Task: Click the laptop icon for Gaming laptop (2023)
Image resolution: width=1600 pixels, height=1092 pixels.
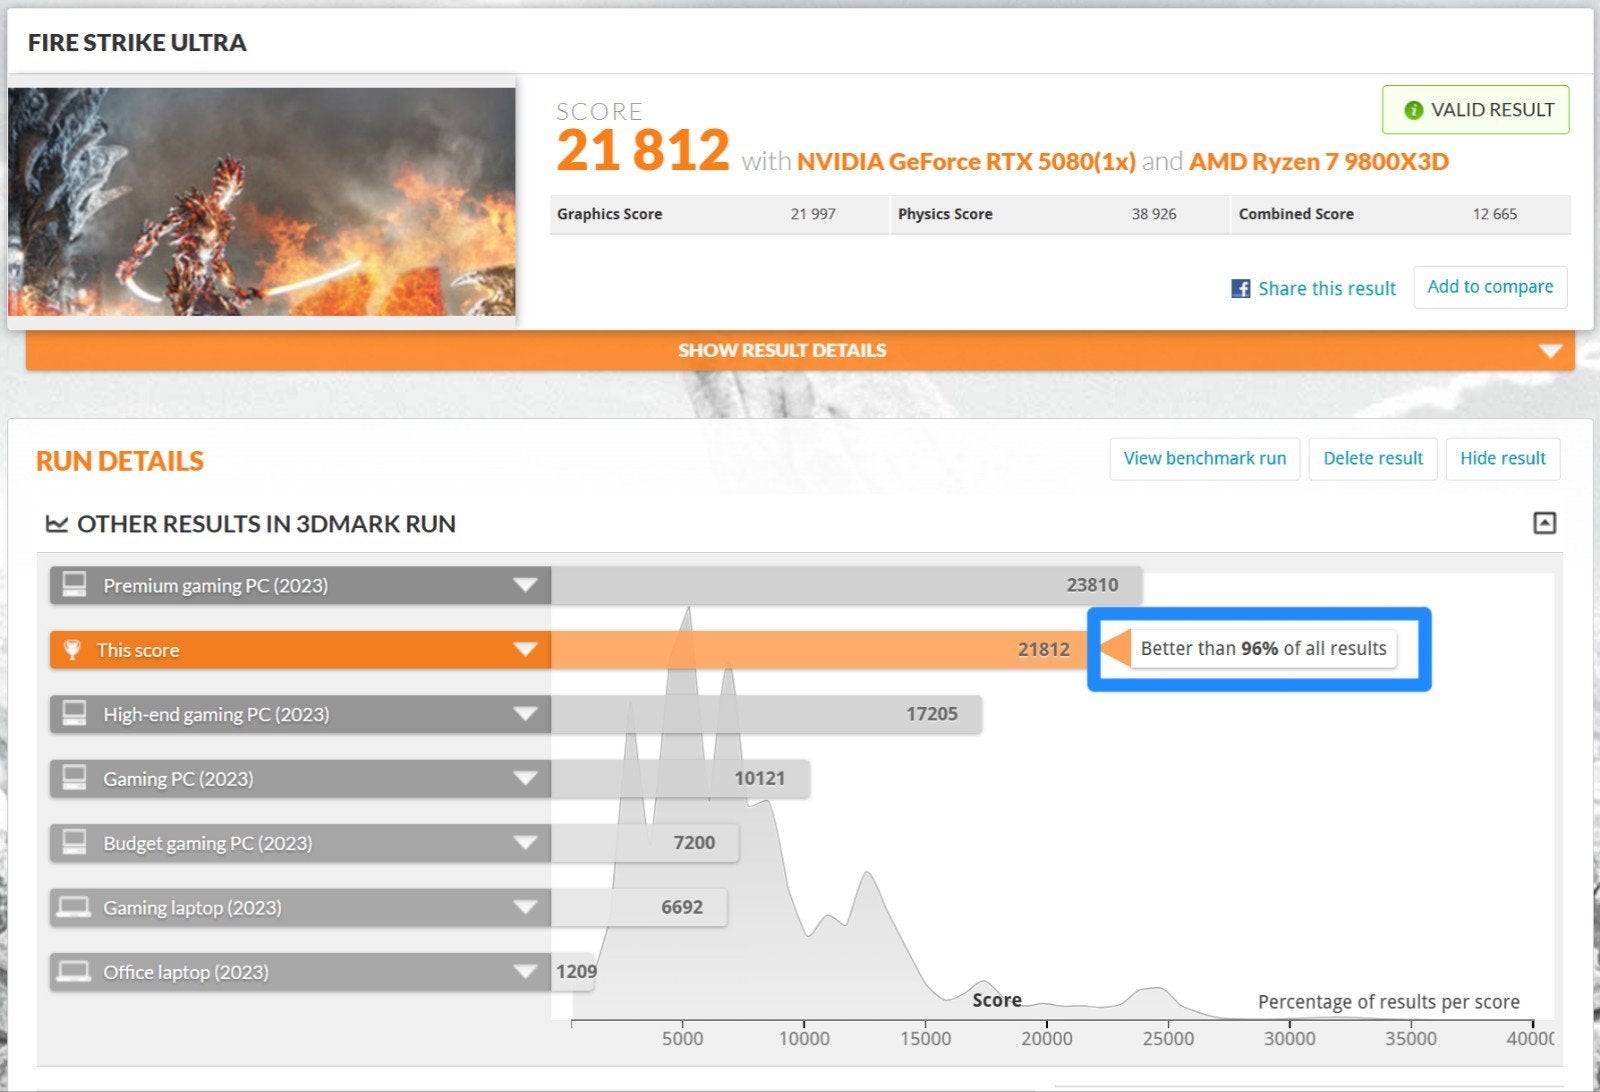Action: pyautogui.click(x=74, y=907)
